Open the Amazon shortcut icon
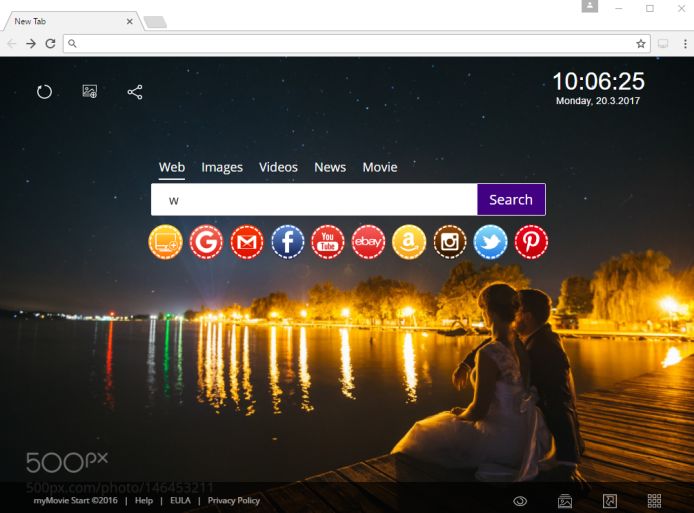Viewport: 694px width, 513px height. [409, 242]
